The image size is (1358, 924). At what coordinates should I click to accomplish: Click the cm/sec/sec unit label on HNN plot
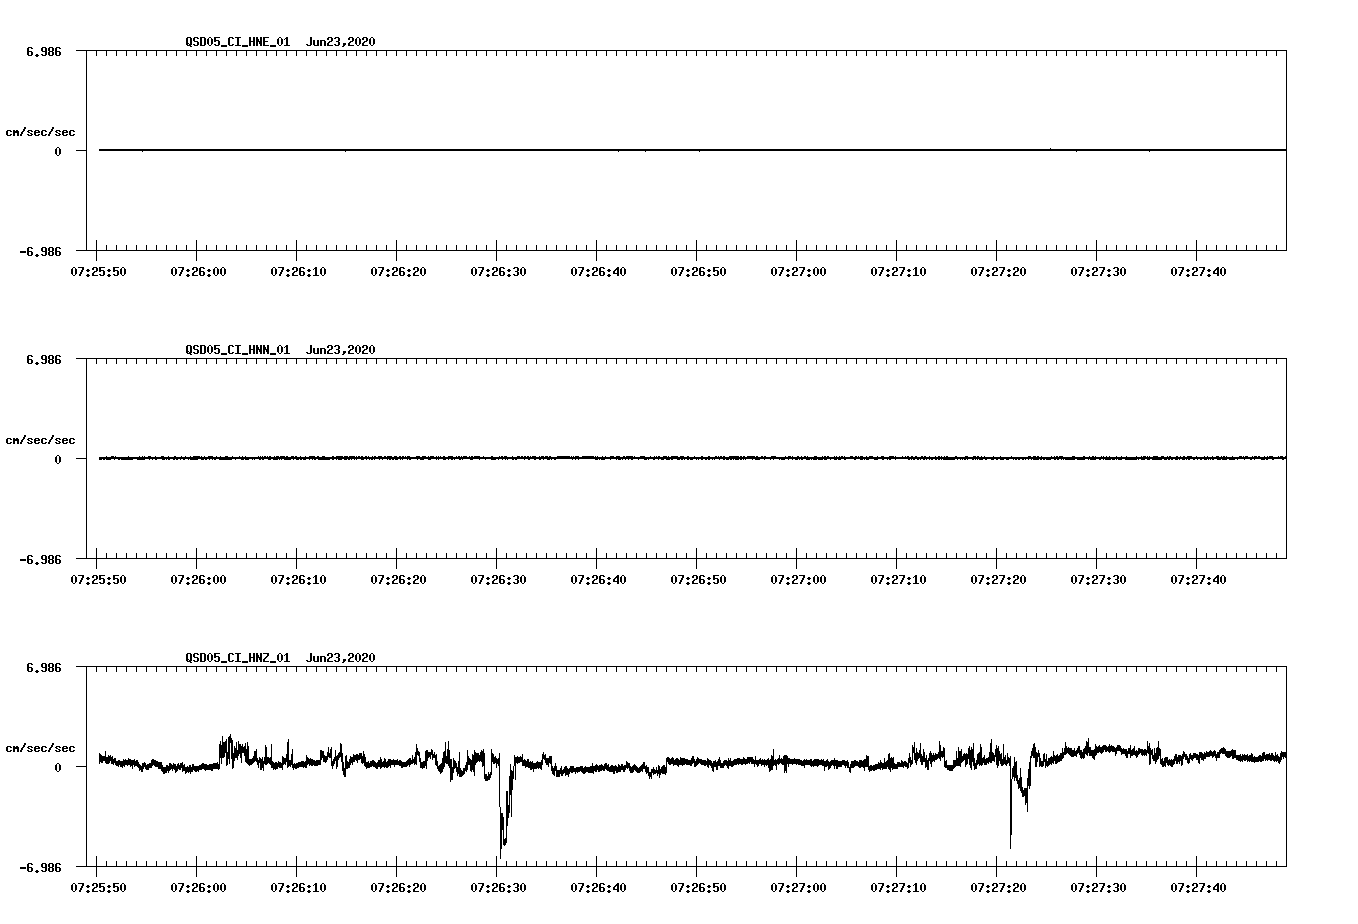[40, 440]
